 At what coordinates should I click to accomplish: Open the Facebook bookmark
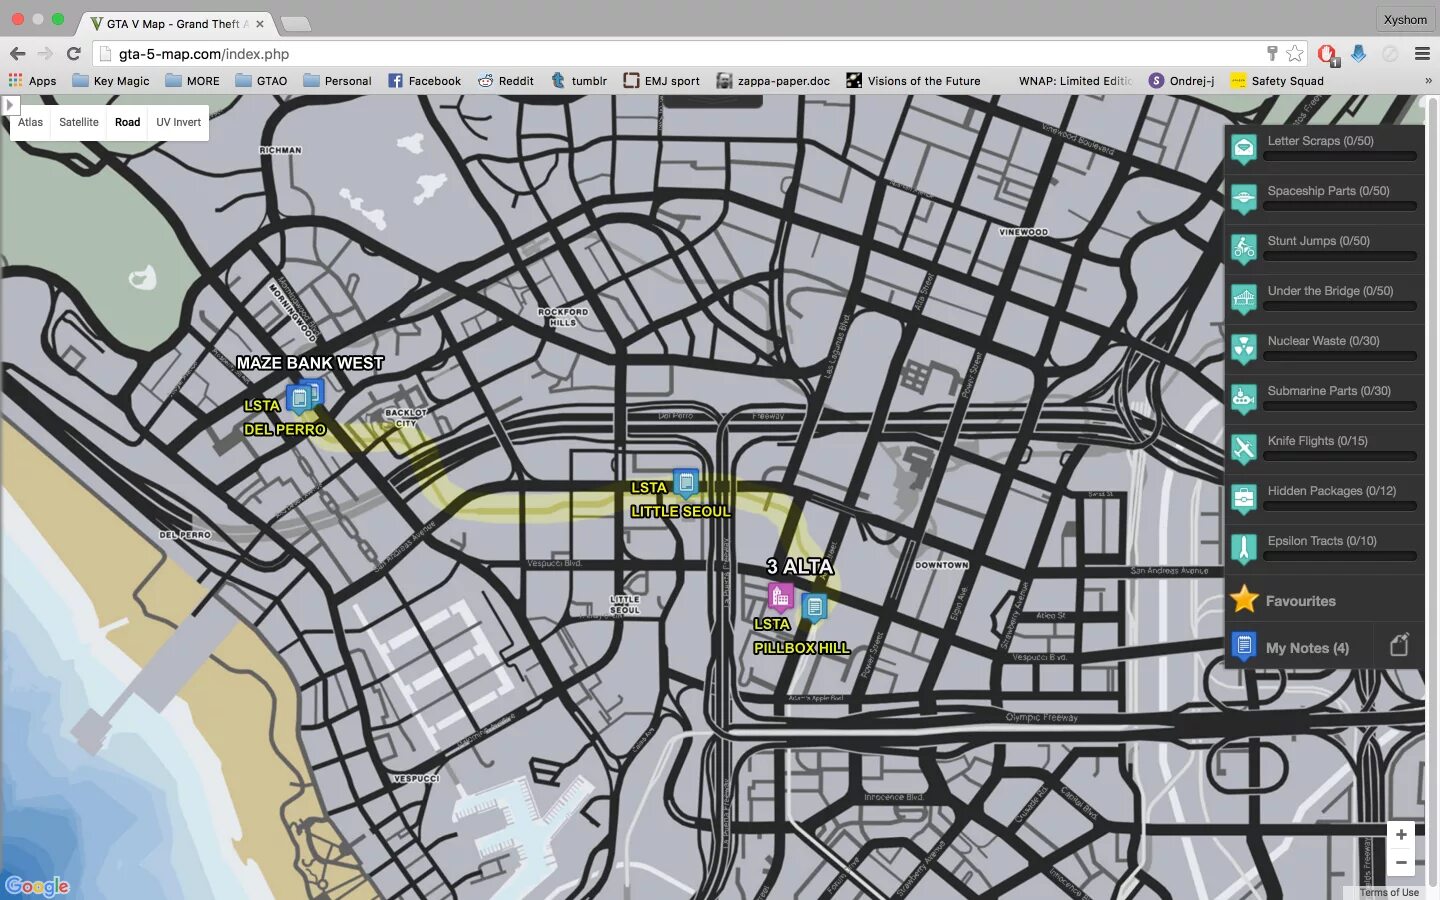point(425,81)
